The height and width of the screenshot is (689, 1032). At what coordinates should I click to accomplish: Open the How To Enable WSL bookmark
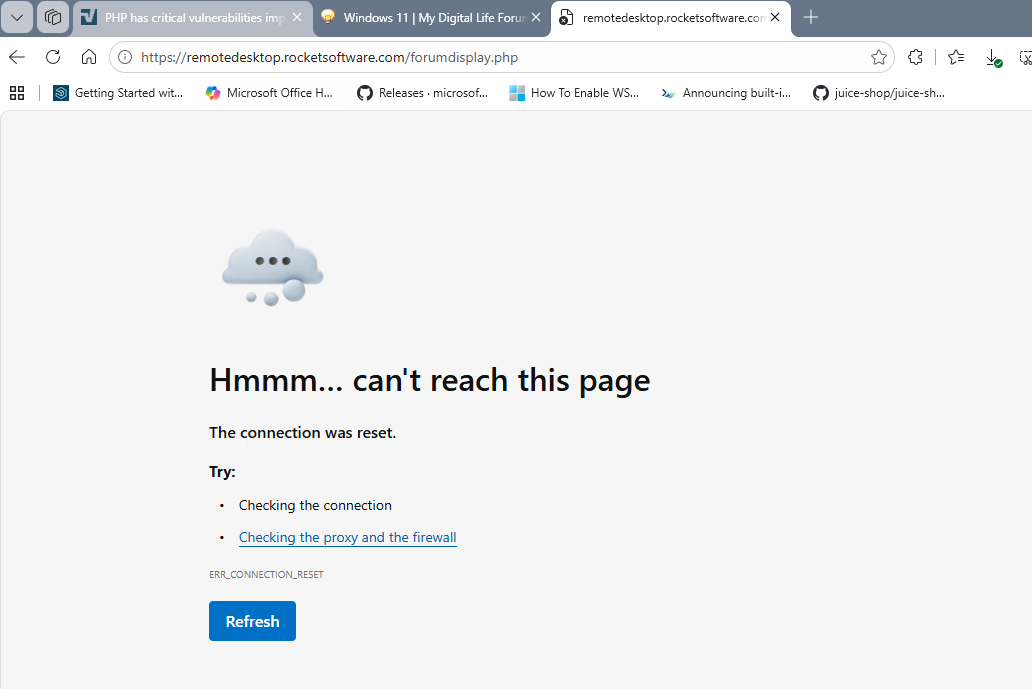coord(575,93)
